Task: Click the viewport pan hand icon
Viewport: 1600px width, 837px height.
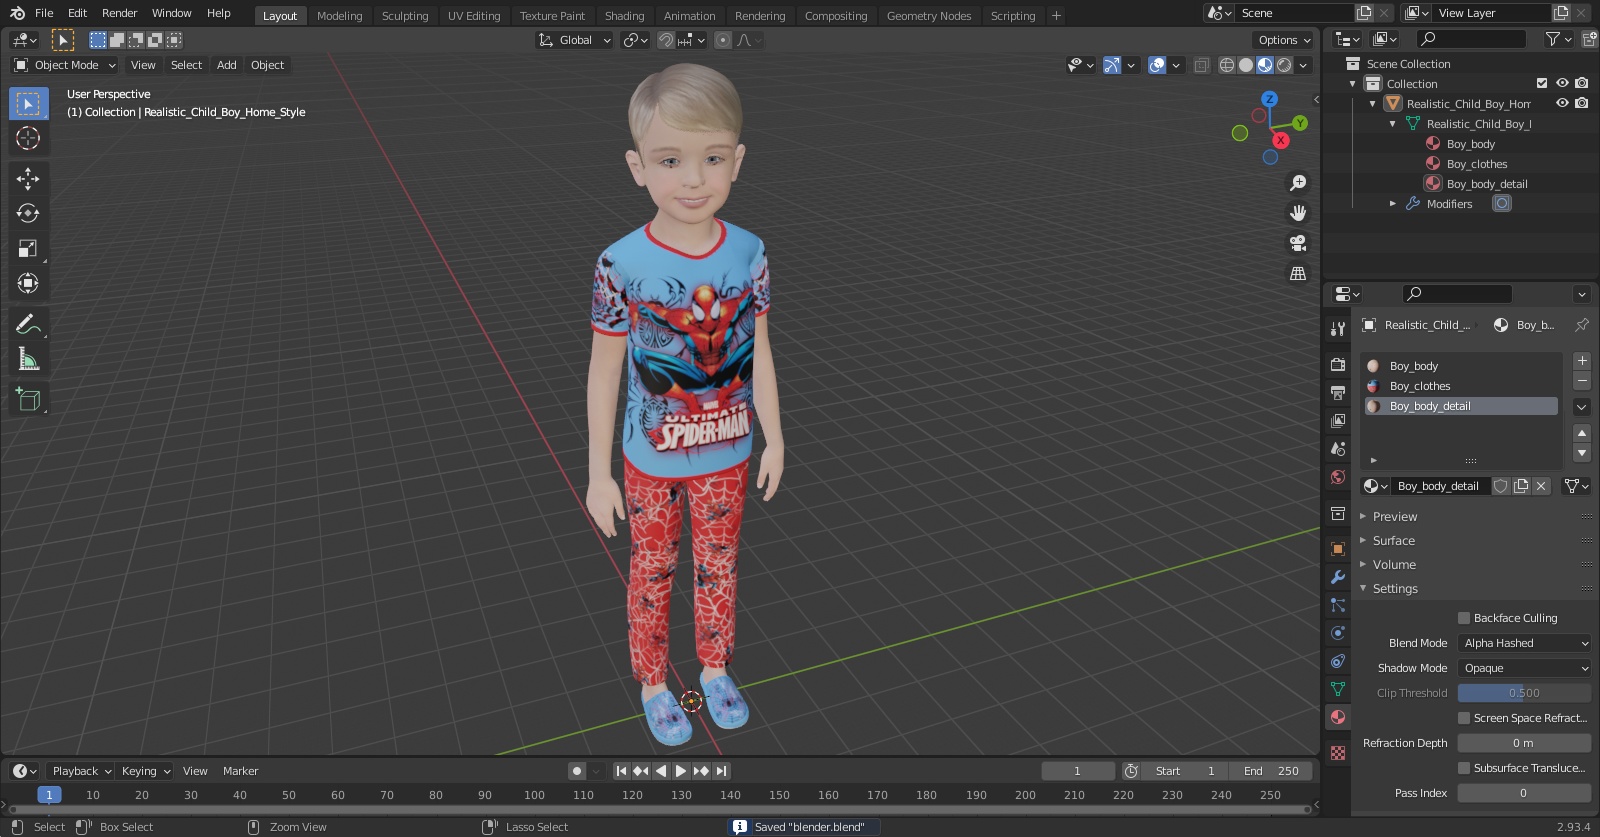Action: pyautogui.click(x=1298, y=213)
